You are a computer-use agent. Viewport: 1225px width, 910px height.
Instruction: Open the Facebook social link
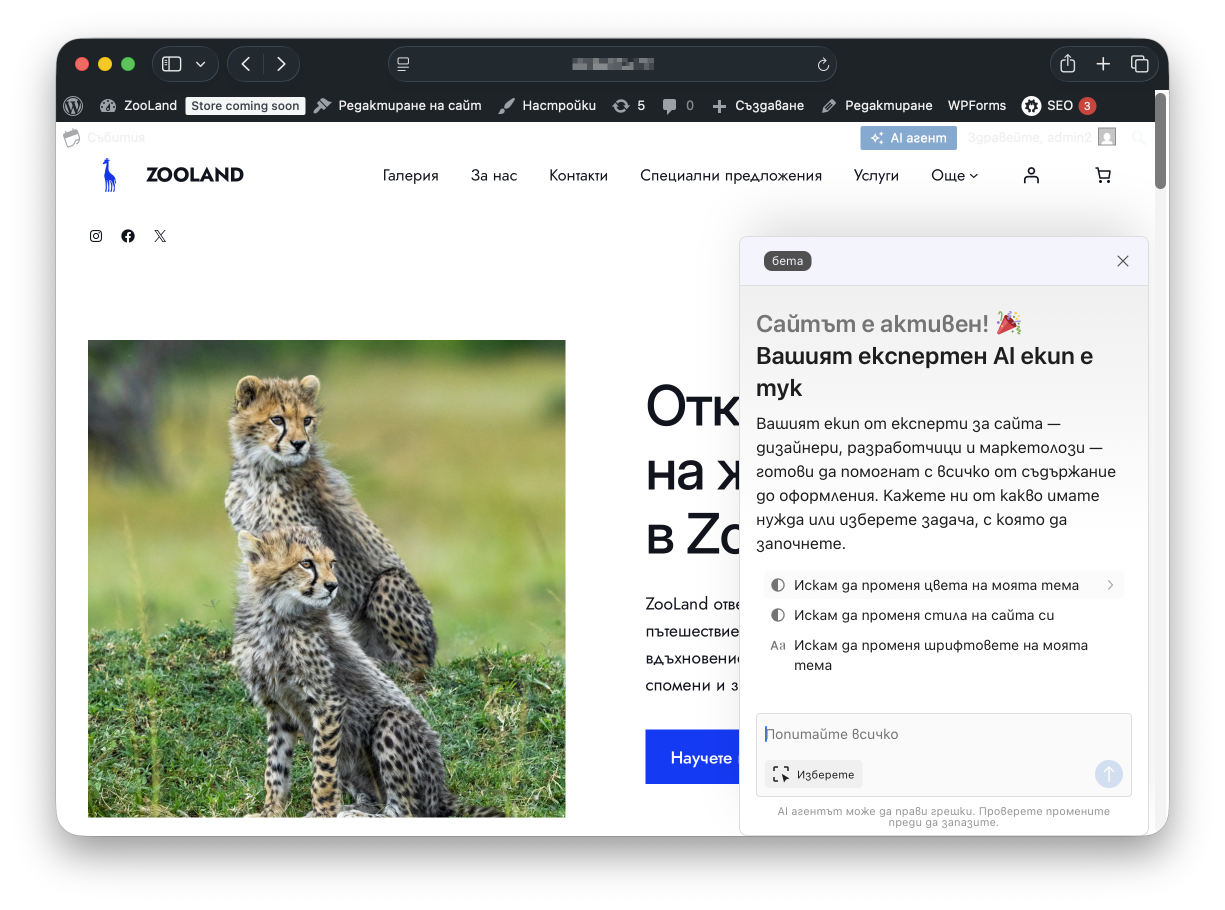[x=128, y=236]
